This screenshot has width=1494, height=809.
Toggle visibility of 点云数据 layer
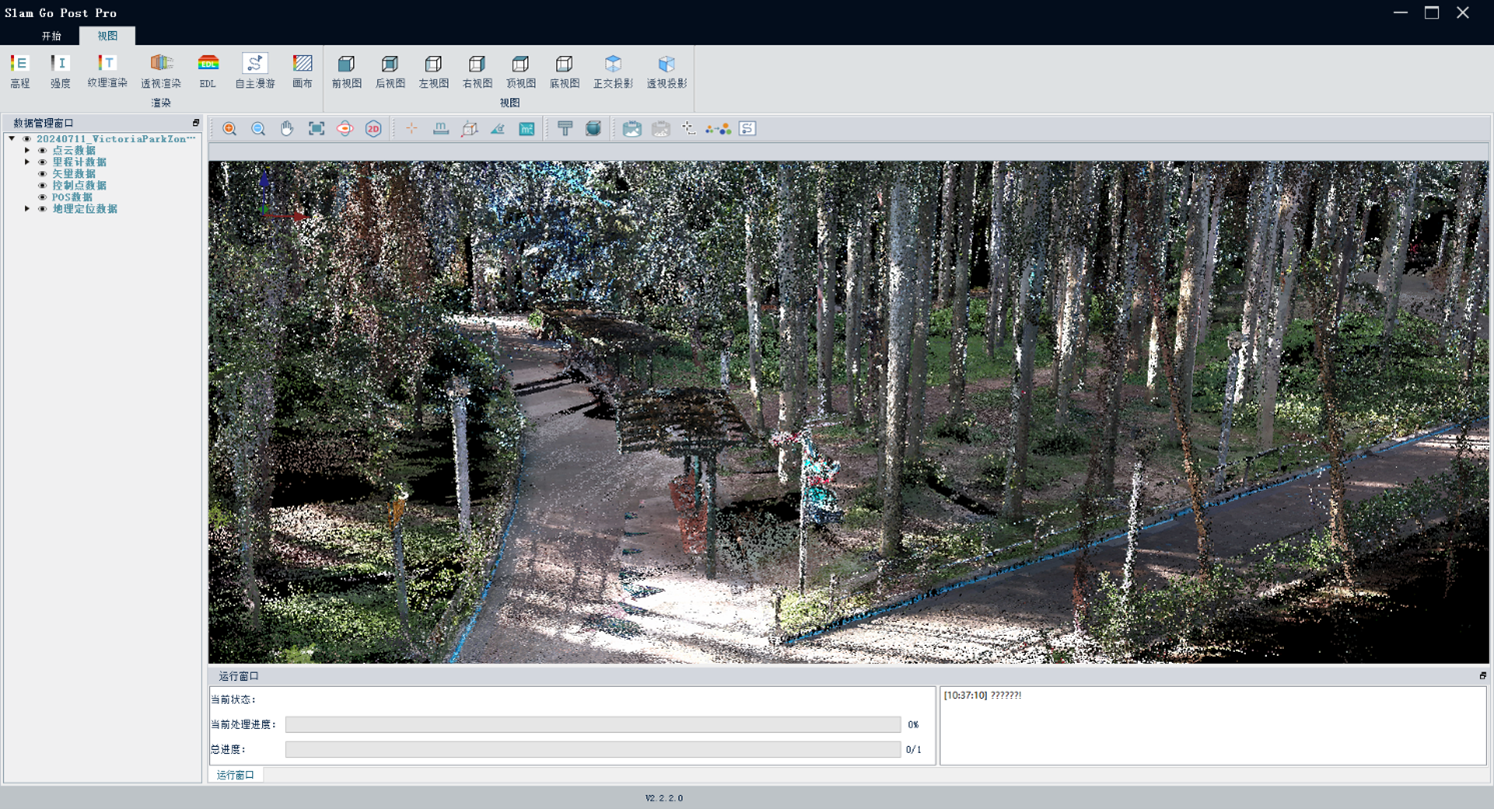coord(42,150)
